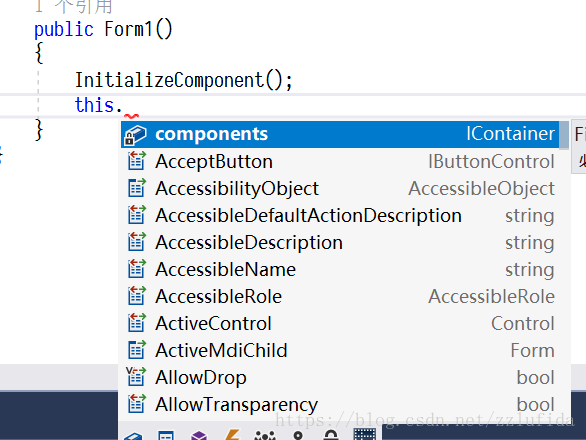
Task: Toggle the purple cube methods filter
Action: point(199,436)
